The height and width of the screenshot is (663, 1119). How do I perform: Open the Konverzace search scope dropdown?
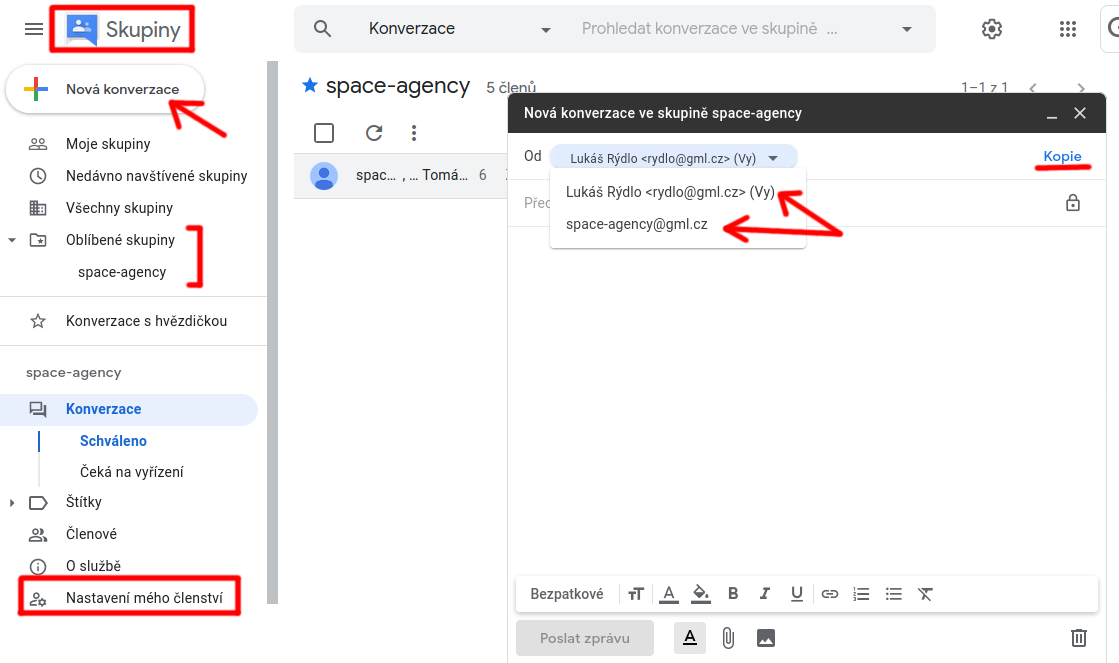pyautogui.click(x=460, y=29)
